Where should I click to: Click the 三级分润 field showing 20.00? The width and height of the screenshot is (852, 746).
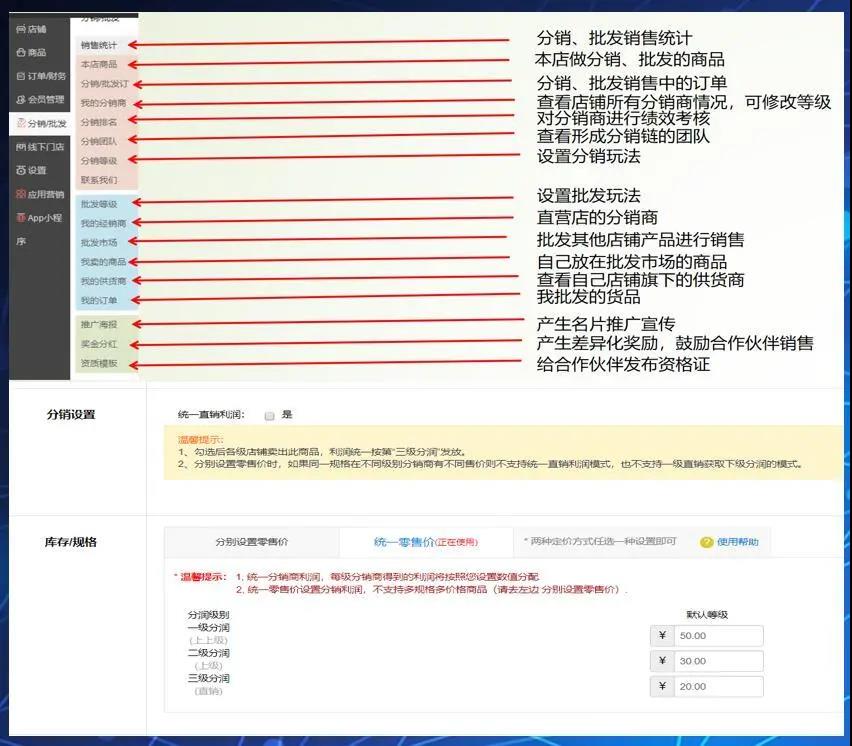click(x=718, y=686)
